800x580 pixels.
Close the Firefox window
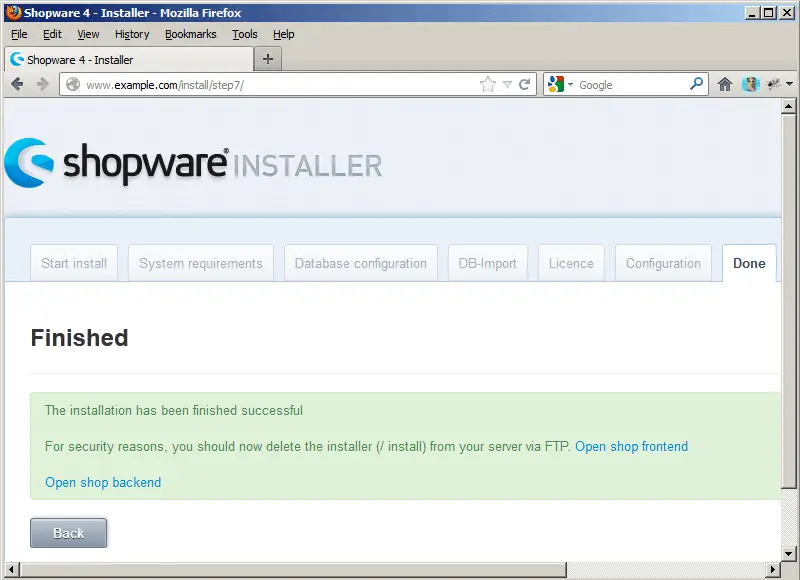[x=787, y=13]
